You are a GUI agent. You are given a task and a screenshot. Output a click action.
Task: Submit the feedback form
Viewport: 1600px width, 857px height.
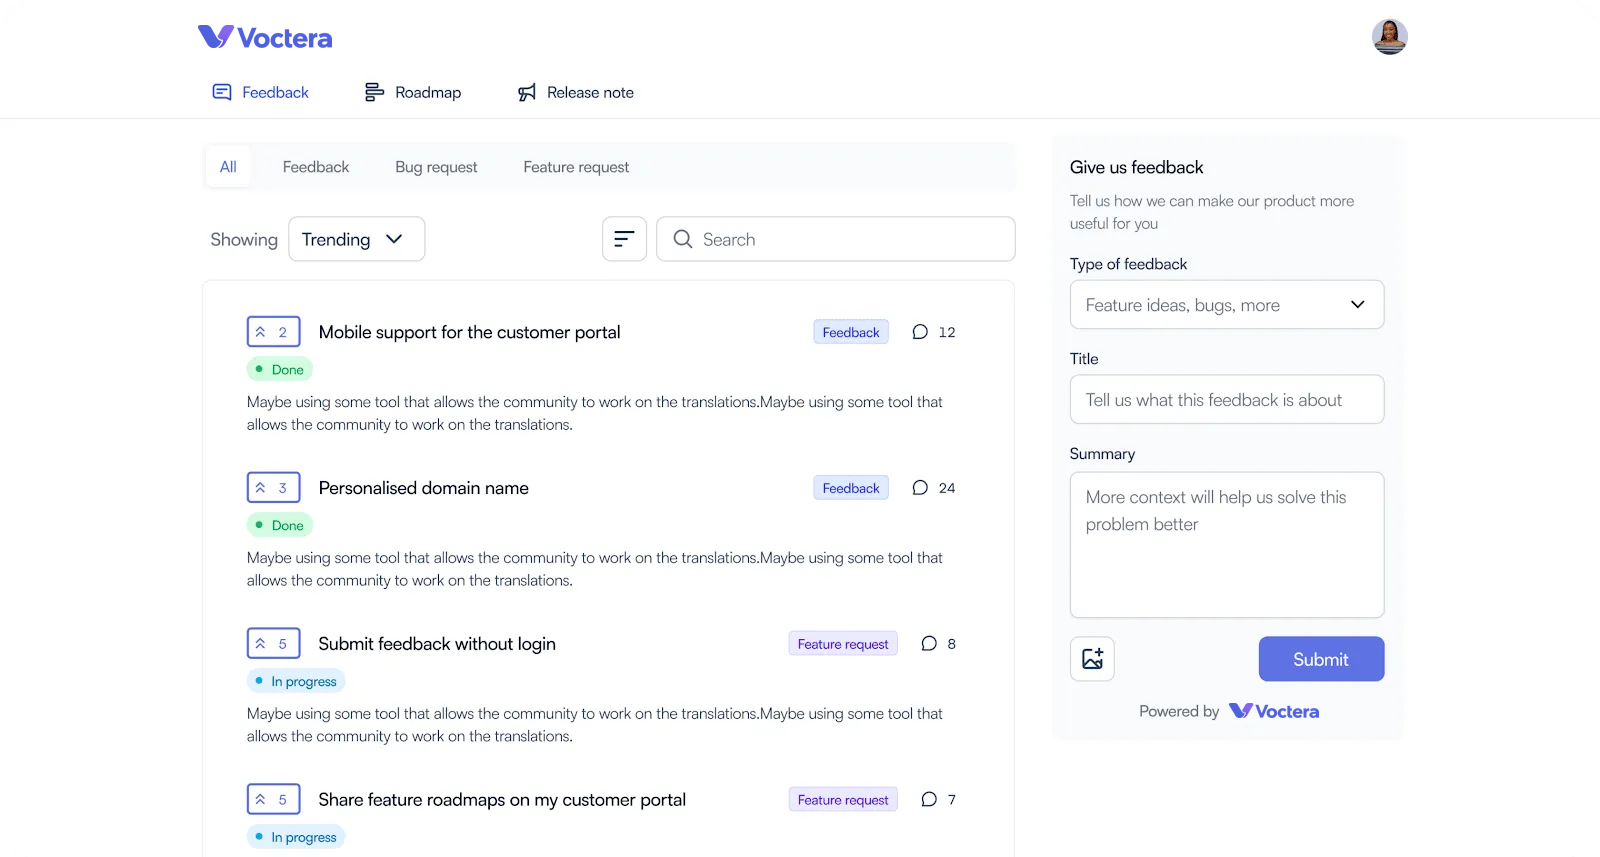click(1321, 659)
